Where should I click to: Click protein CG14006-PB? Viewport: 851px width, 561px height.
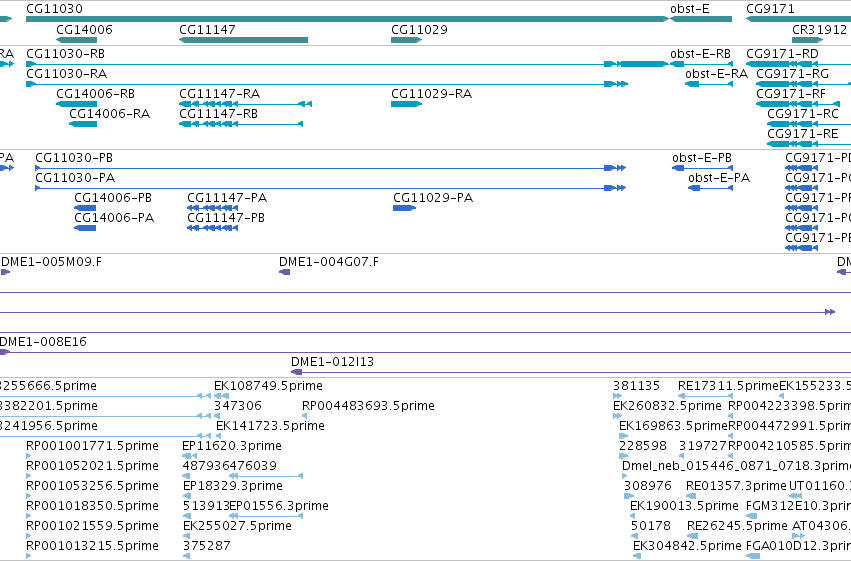tap(85, 208)
